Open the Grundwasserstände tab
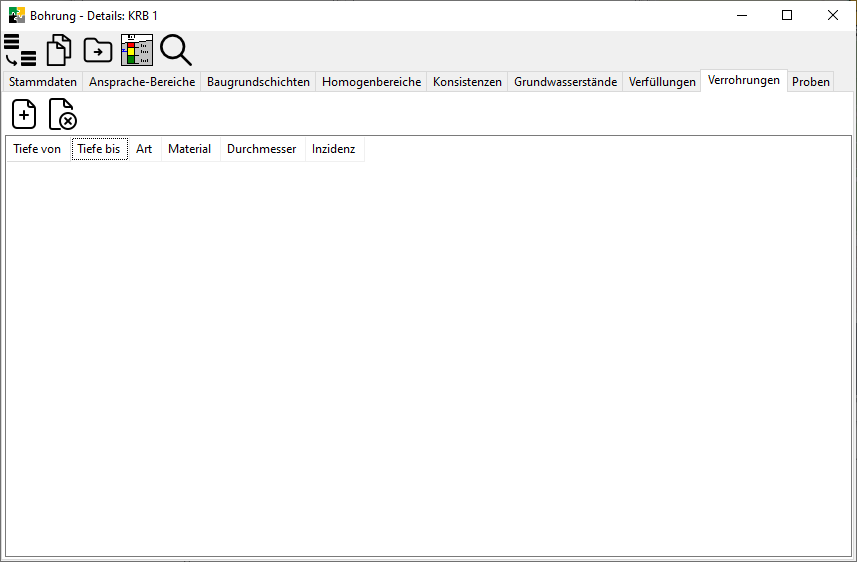The image size is (857, 562). pos(565,82)
